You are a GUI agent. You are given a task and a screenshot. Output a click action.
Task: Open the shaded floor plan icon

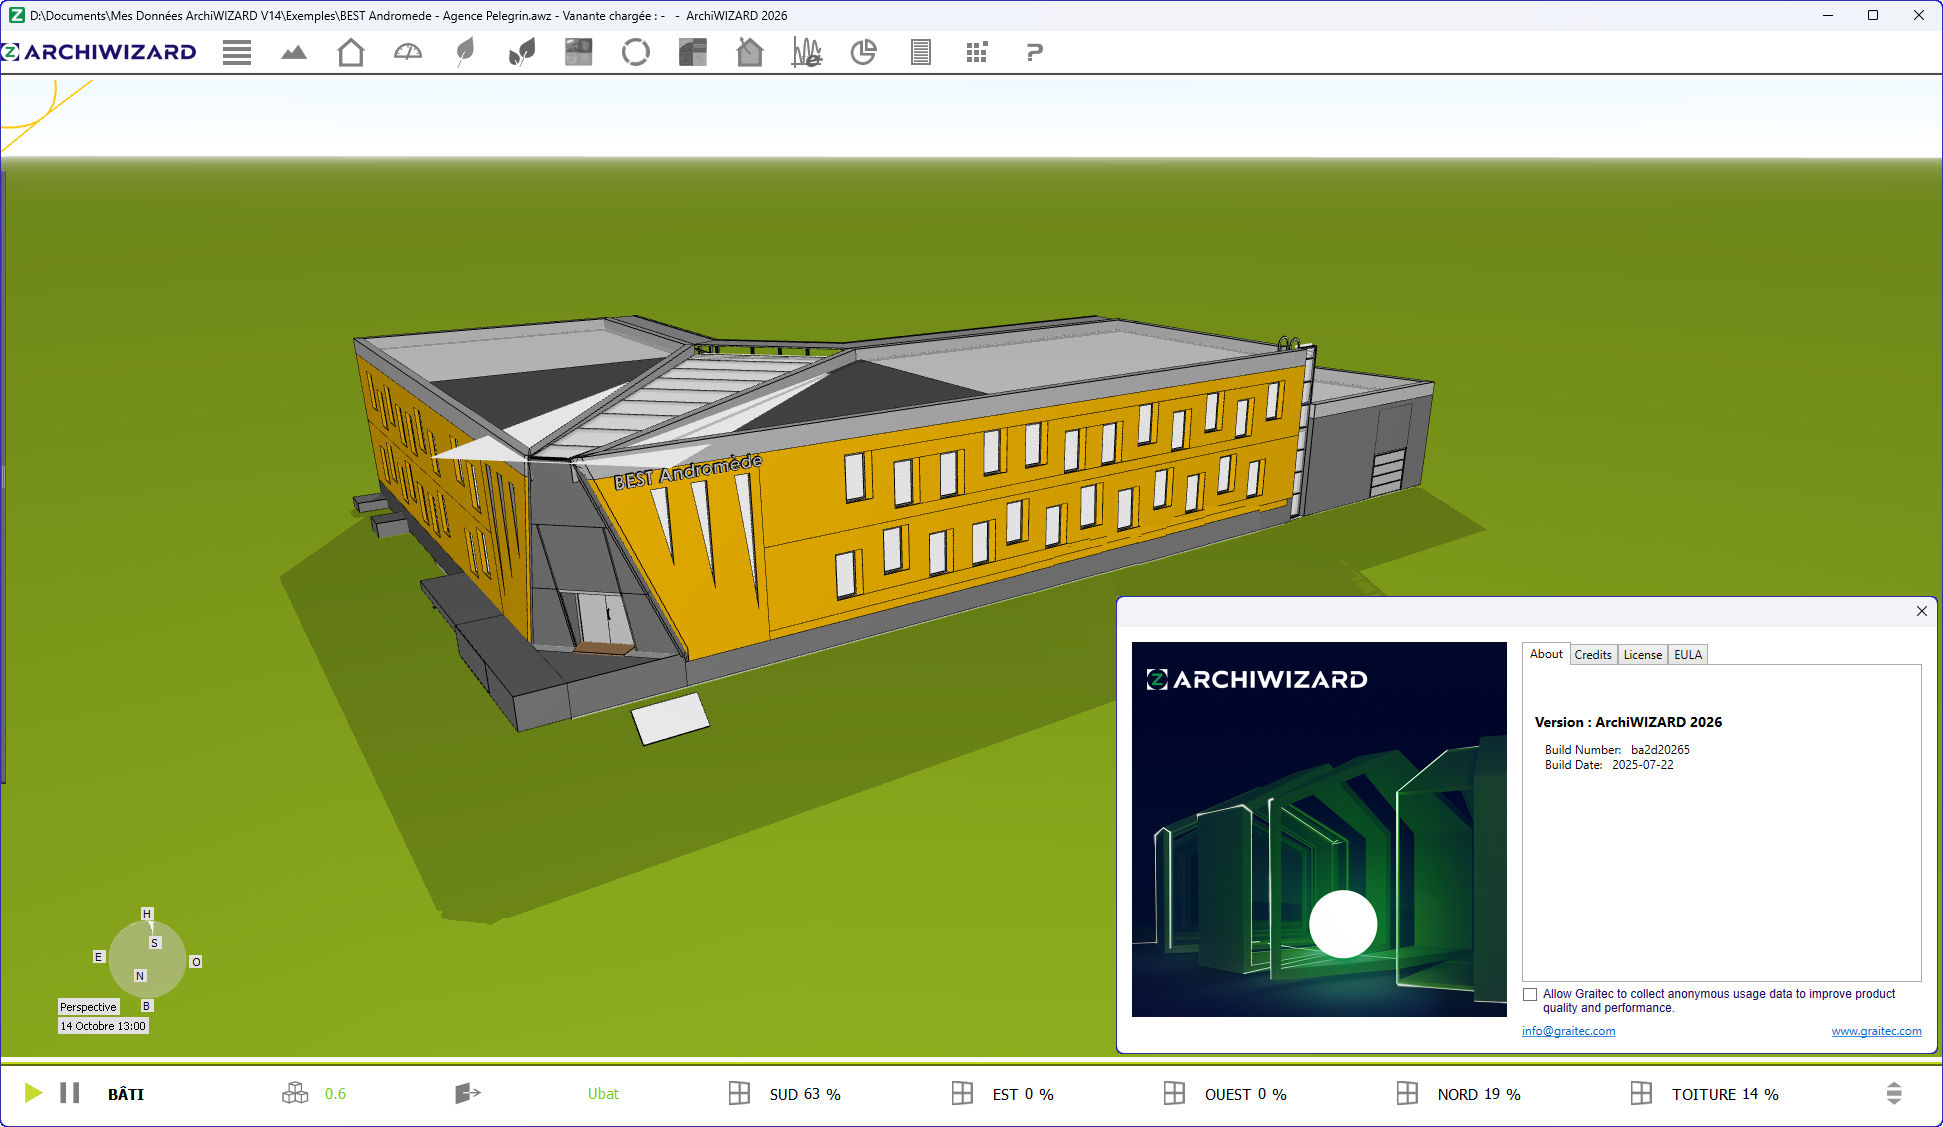693,52
